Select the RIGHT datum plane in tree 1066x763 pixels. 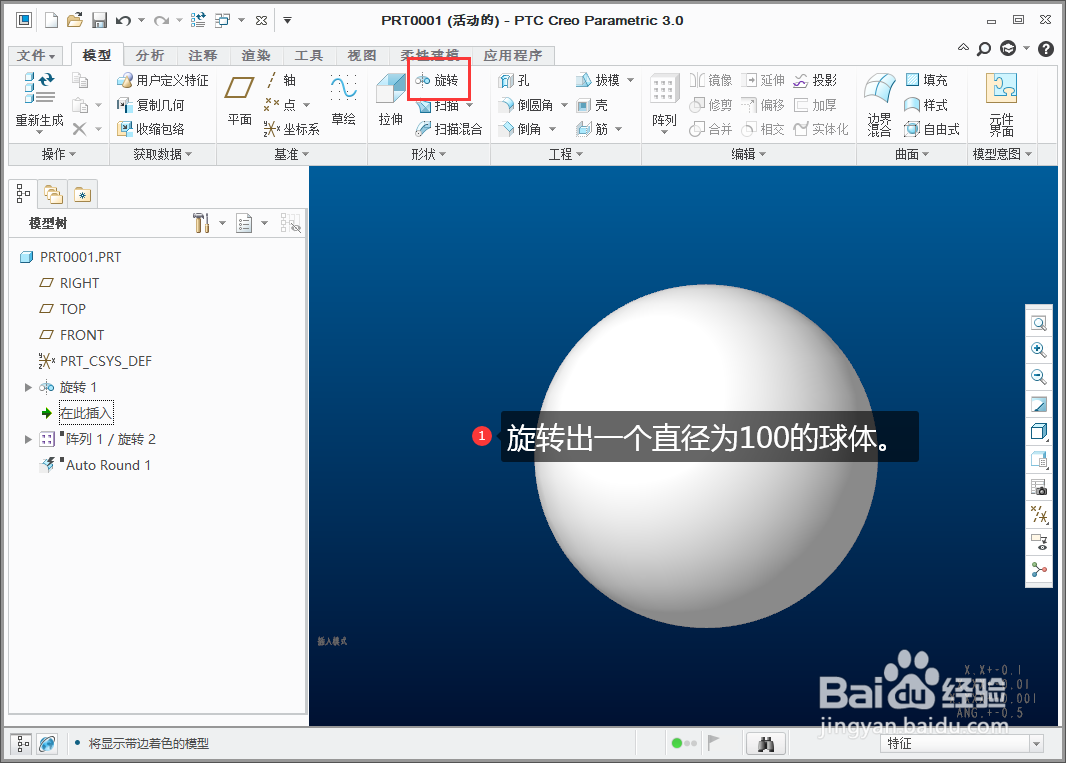pyautogui.click(x=69, y=283)
